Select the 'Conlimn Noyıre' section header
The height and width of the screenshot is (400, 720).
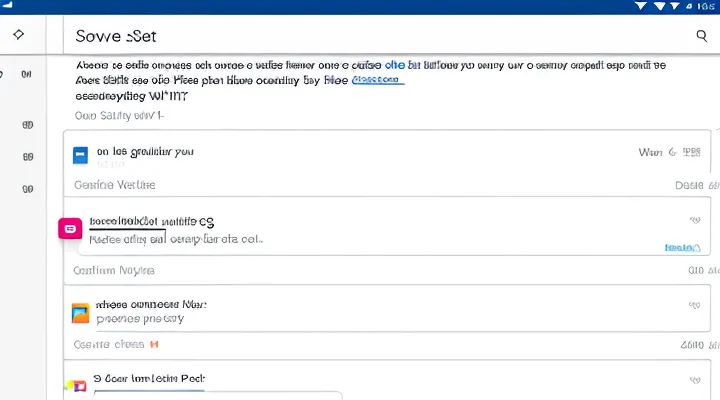coord(114,270)
